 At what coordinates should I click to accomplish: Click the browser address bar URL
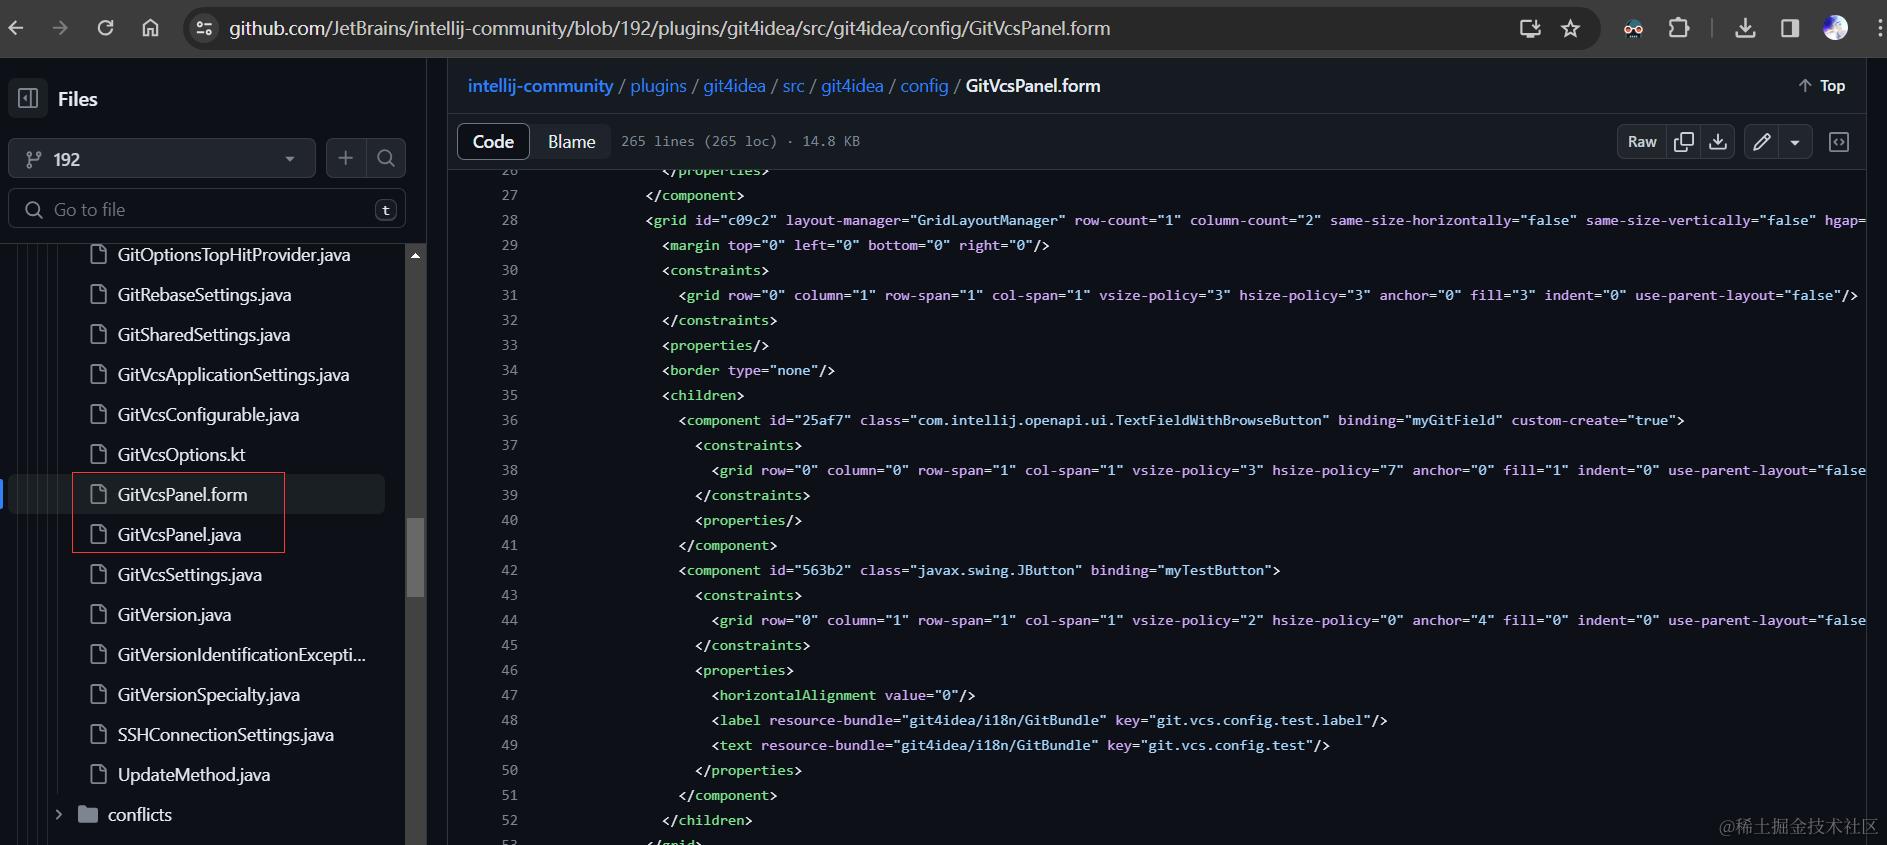click(x=669, y=28)
